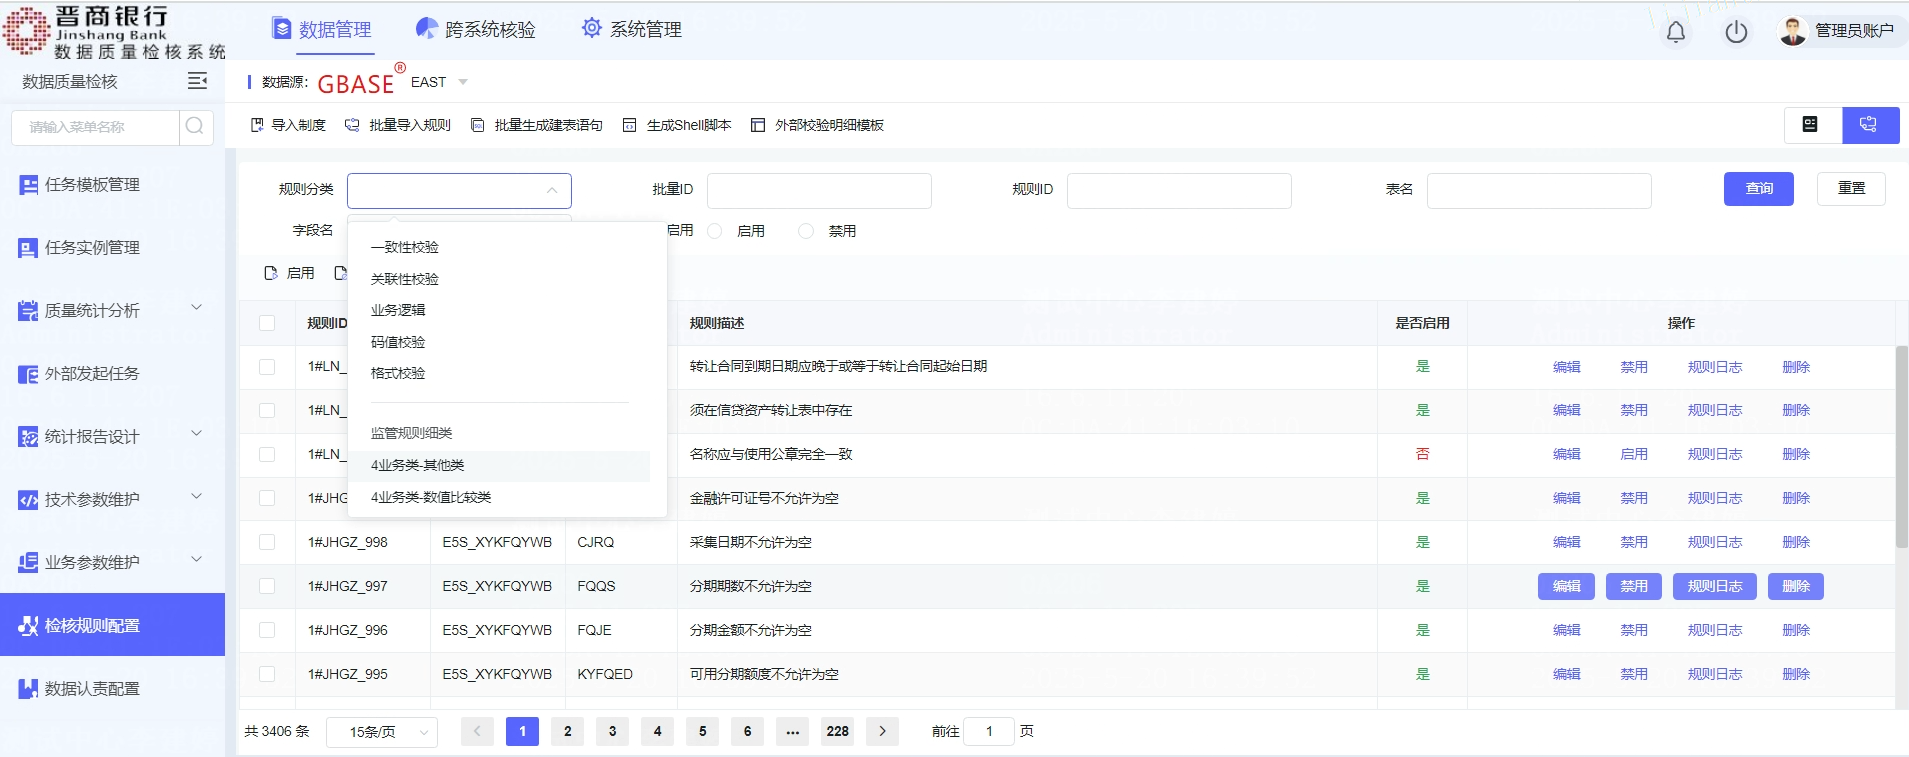Click the 查询 button

pyautogui.click(x=1759, y=189)
